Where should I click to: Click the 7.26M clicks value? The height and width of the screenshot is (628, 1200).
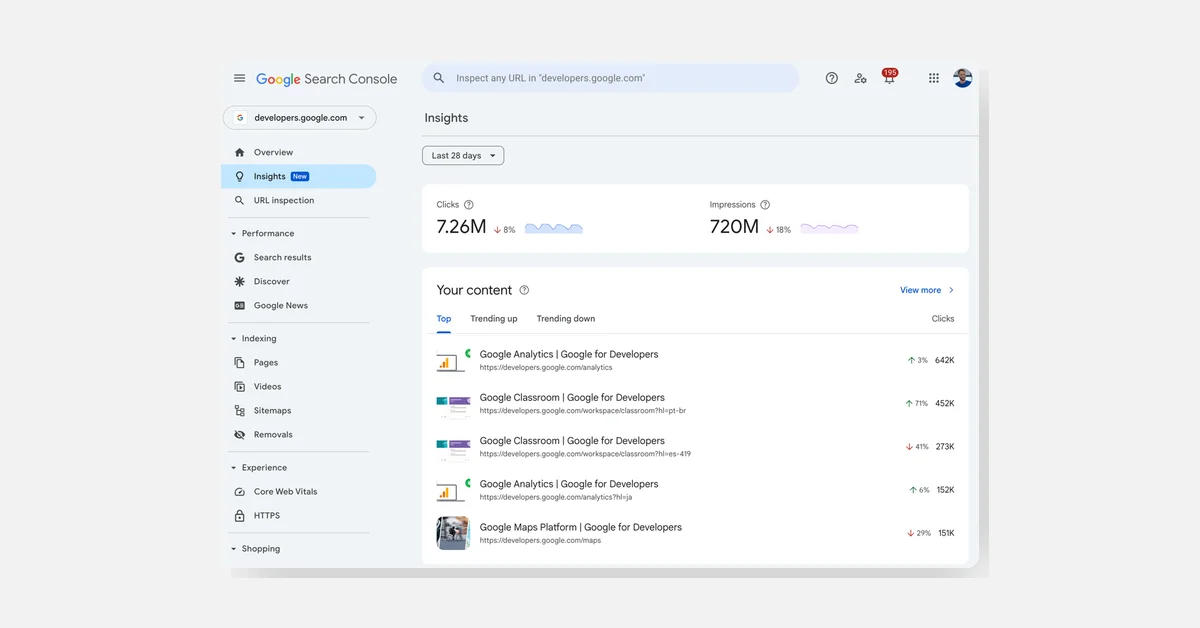pos(461,227)
